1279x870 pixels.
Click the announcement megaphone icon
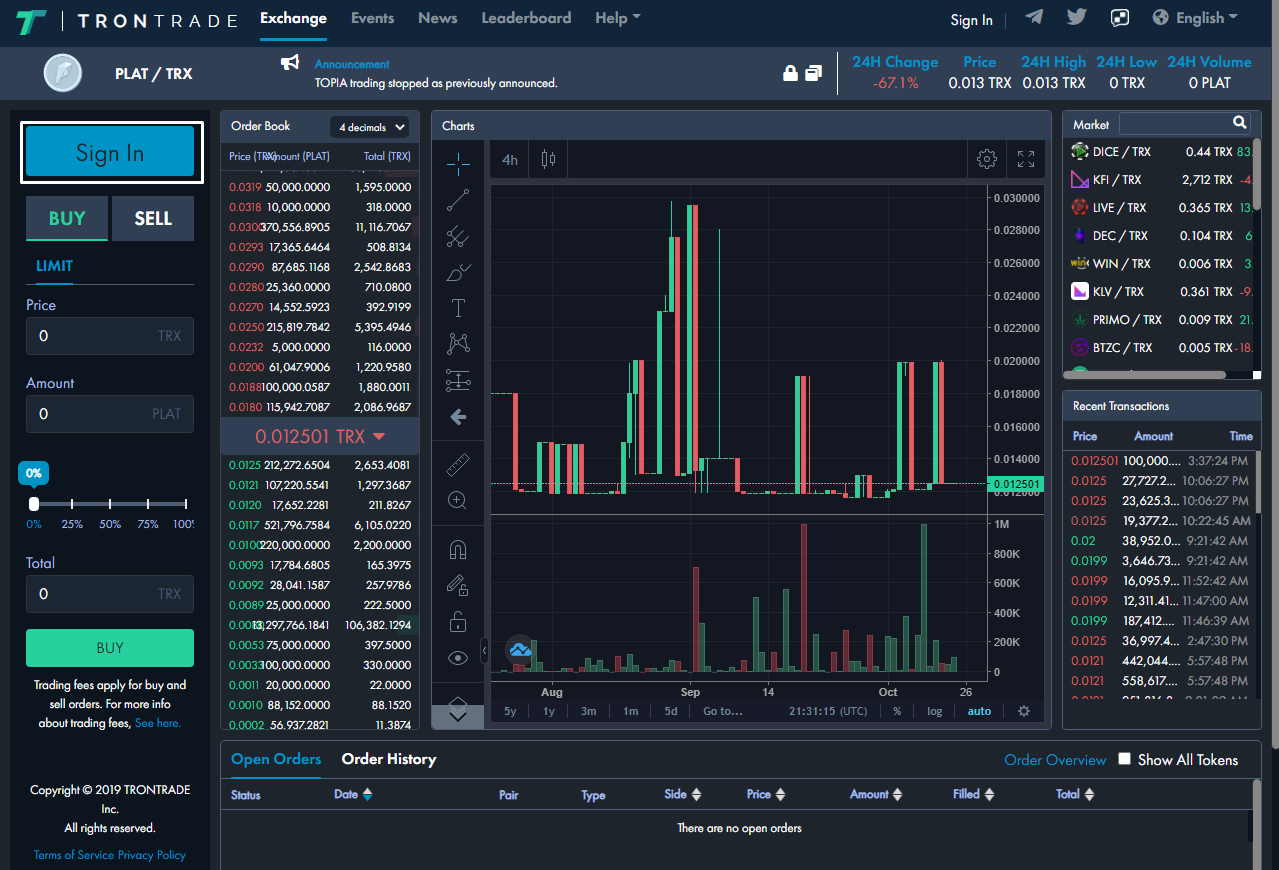pyautogui.click(x=290, y=63)
